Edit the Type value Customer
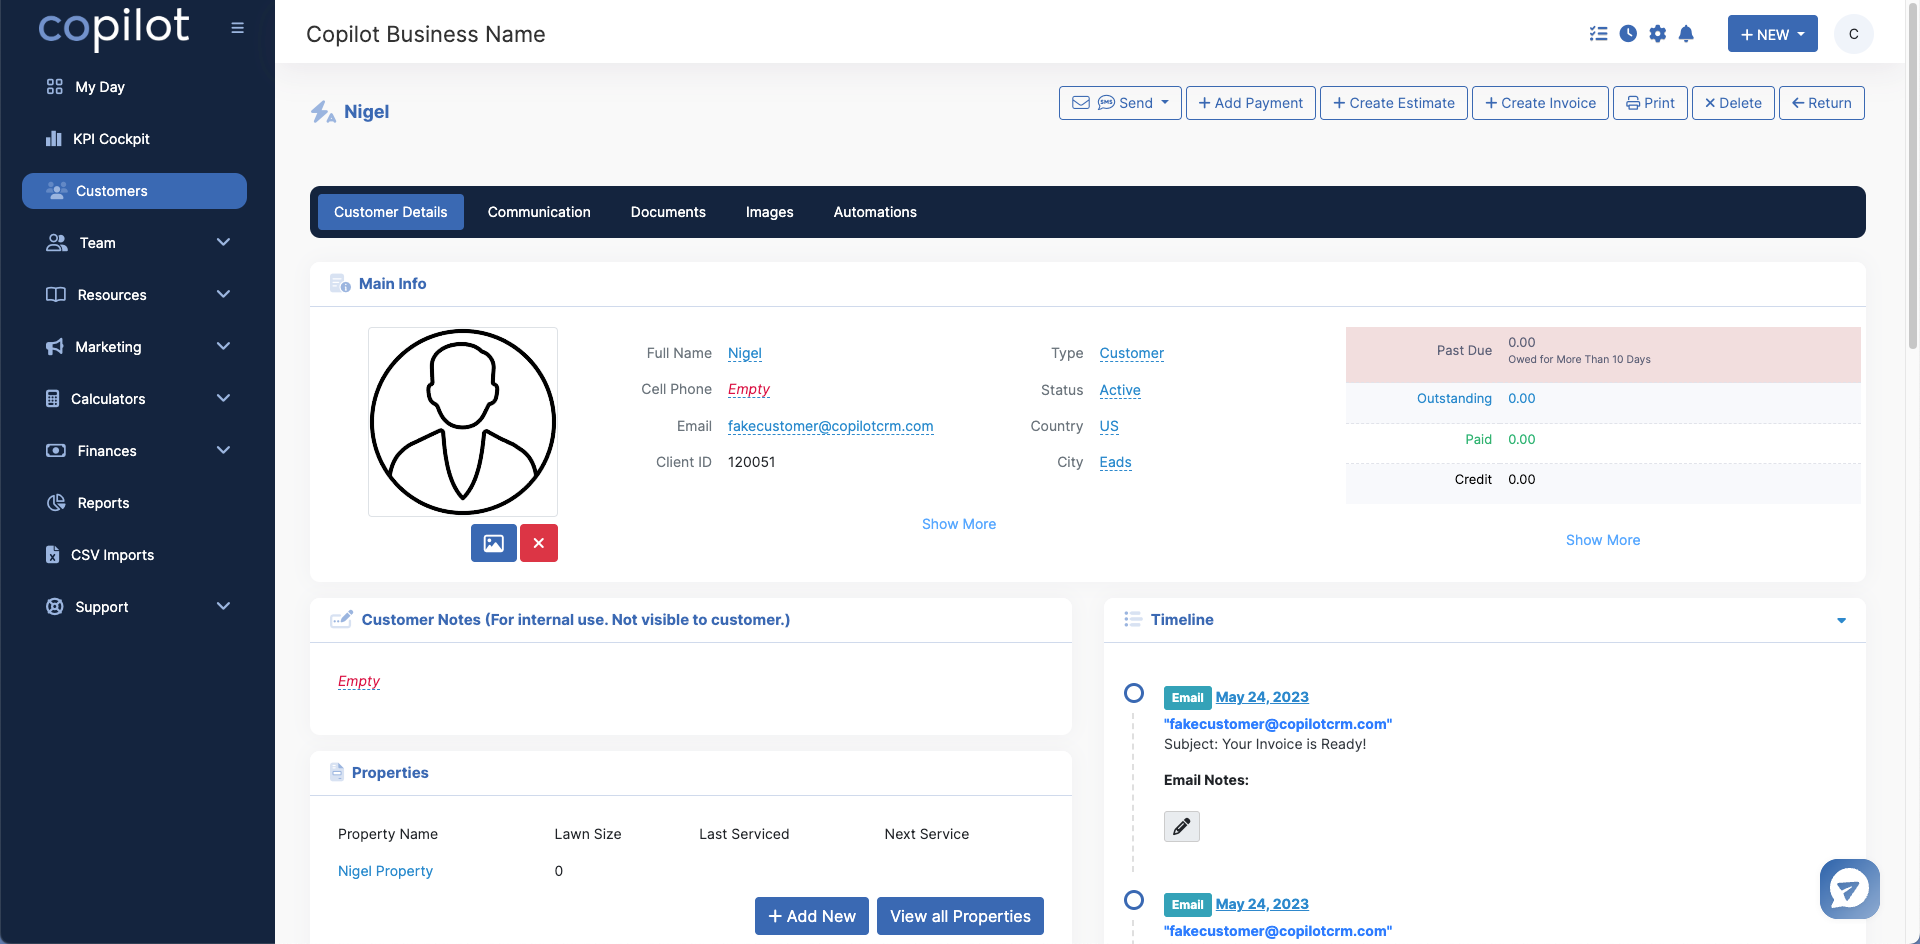The image size is (1920, 944). tap(1132, 353)
